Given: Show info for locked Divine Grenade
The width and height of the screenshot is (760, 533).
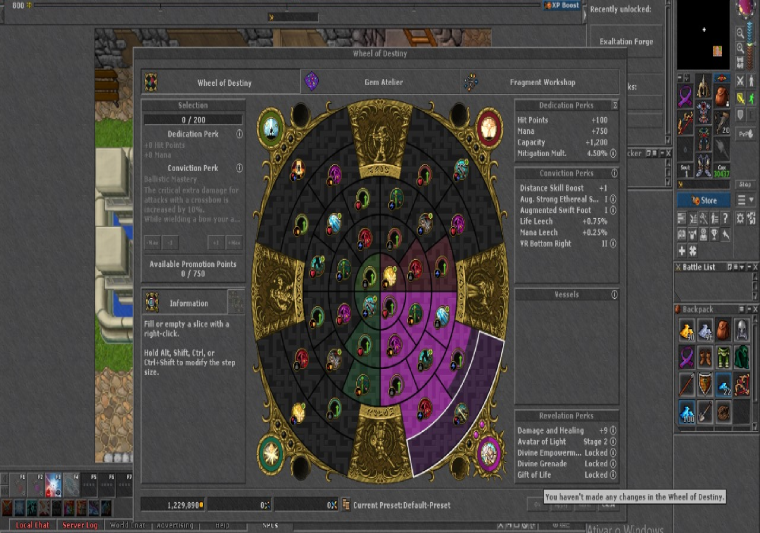Looking at the screenshot, I should 613,464.
